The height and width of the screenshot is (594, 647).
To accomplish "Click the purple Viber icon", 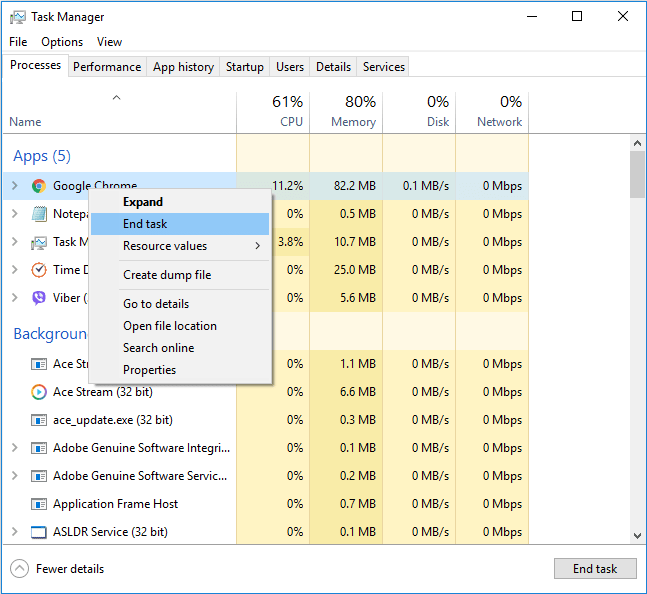I will click(39, 298).
